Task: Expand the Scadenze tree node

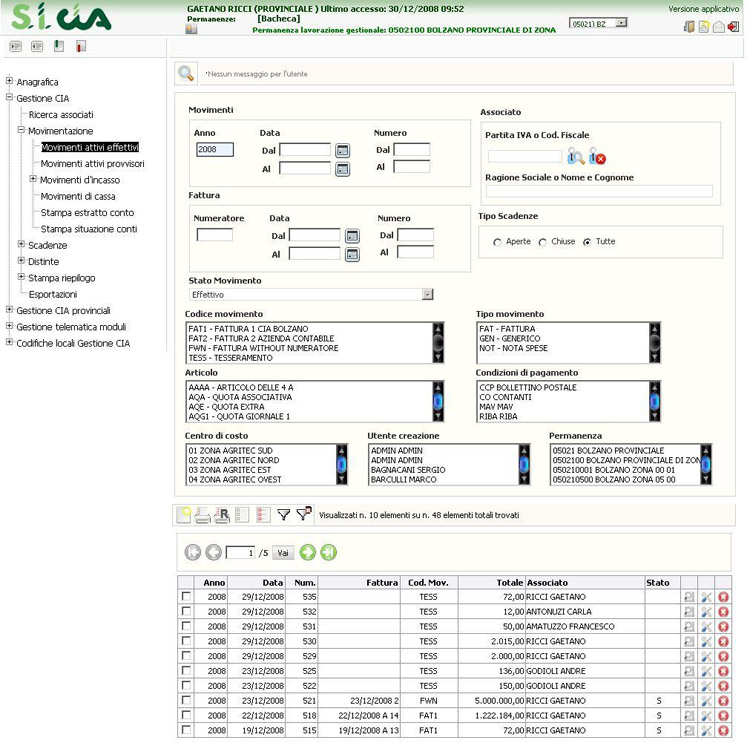Action: coord(21,244)
